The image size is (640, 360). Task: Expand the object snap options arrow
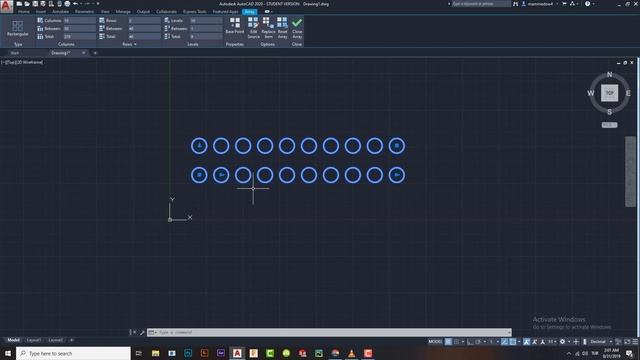pos(519,342)
